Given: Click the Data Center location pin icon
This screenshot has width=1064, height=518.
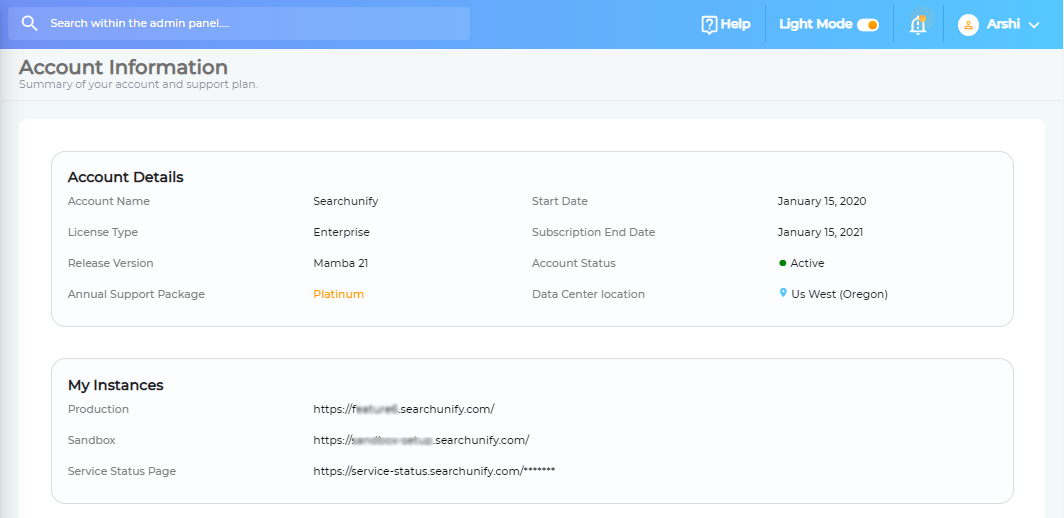Looking at the screenshot, I should pos(783,293).
